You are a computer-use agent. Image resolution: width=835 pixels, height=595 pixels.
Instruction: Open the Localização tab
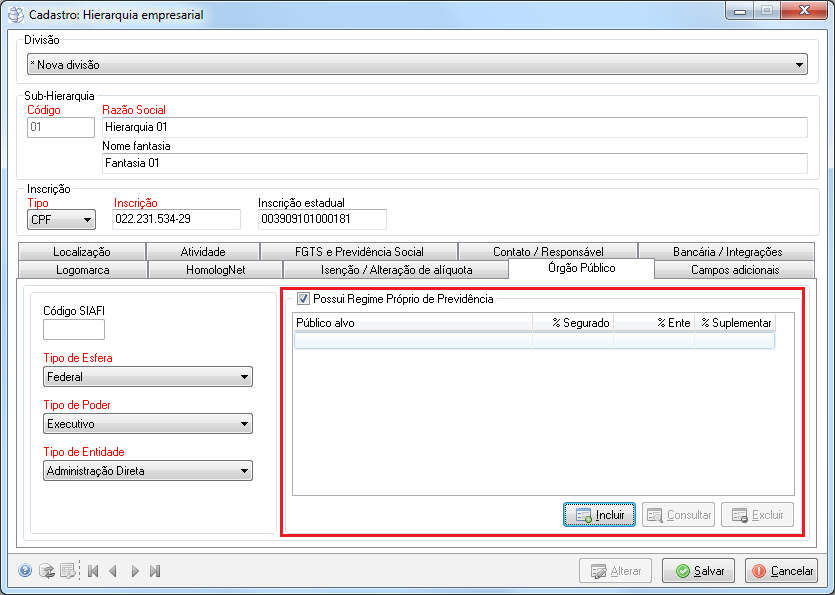click(82, 252)
